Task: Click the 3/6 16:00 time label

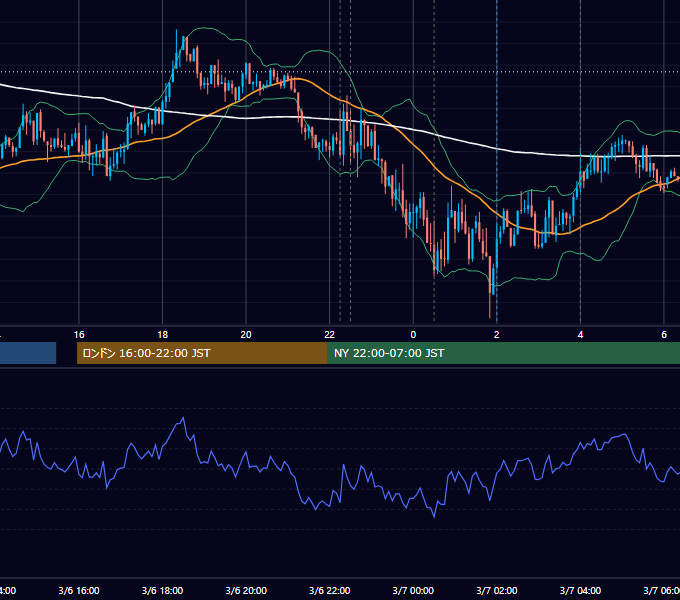Action: tap(79, 590)
